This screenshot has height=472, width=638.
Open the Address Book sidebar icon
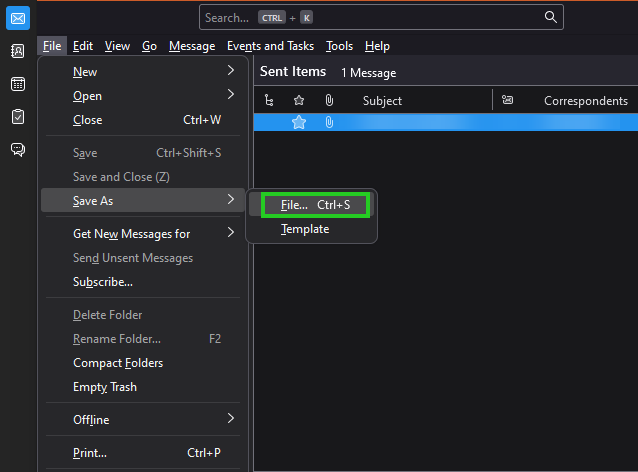[18, 51]
